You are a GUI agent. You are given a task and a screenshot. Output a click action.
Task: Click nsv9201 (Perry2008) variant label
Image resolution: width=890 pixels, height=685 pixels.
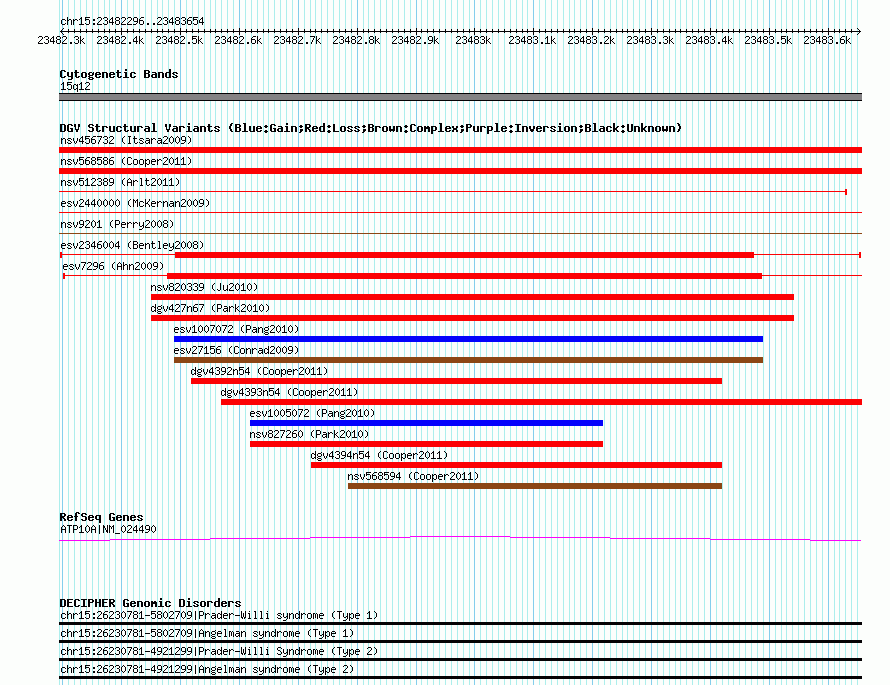[x=117, y=224]
